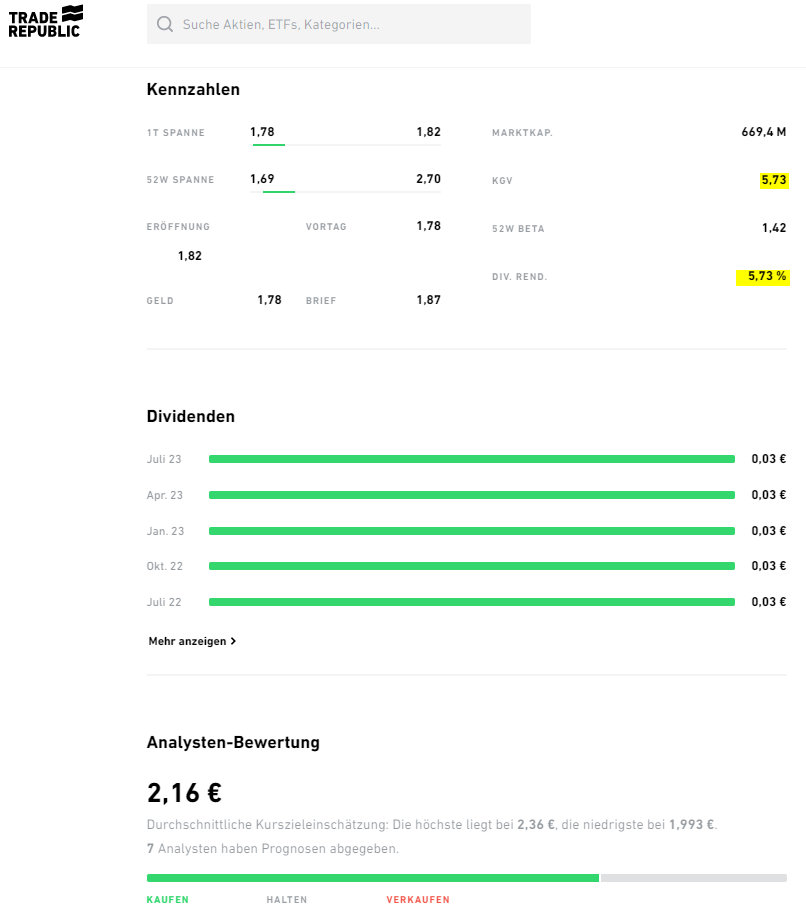Click the green part of the analyst rating bar
Image resolution: width=806 pixels, height=915 pixels.
click(372, 878)
